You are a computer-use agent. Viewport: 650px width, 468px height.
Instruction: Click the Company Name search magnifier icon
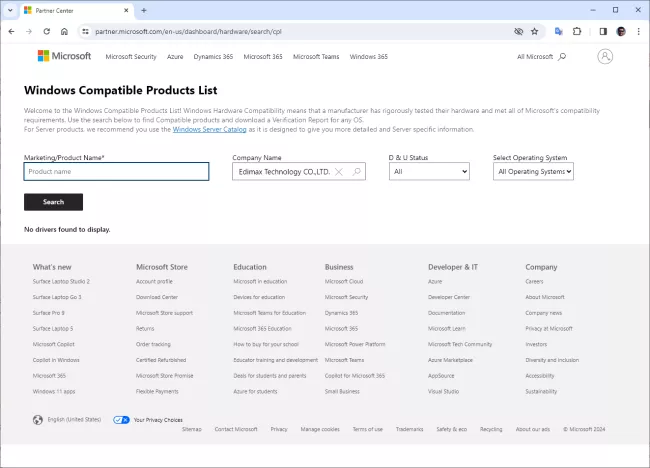point(356,172)
